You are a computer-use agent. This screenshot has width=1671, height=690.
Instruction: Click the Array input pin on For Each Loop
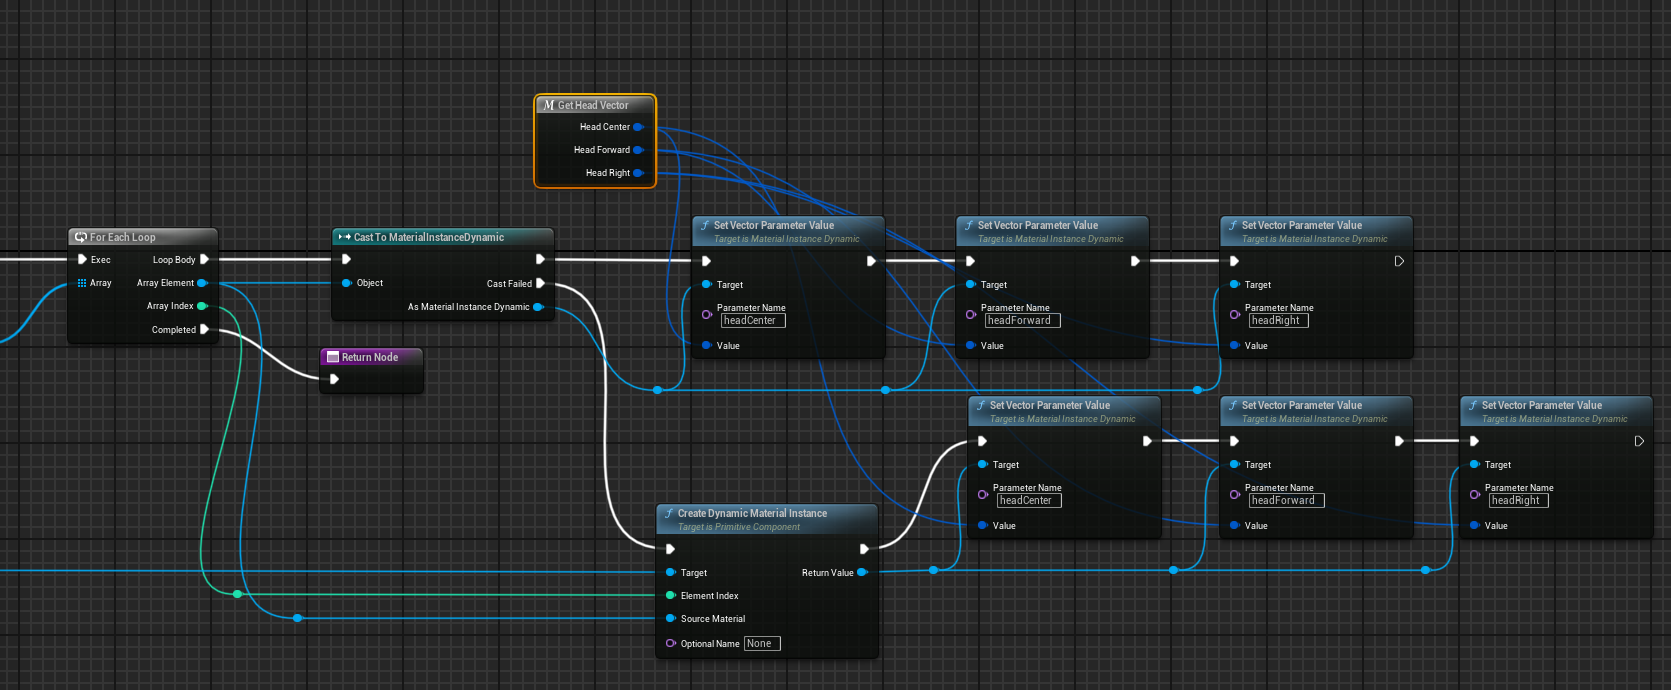pyautogui.click(x=82, y=283)
